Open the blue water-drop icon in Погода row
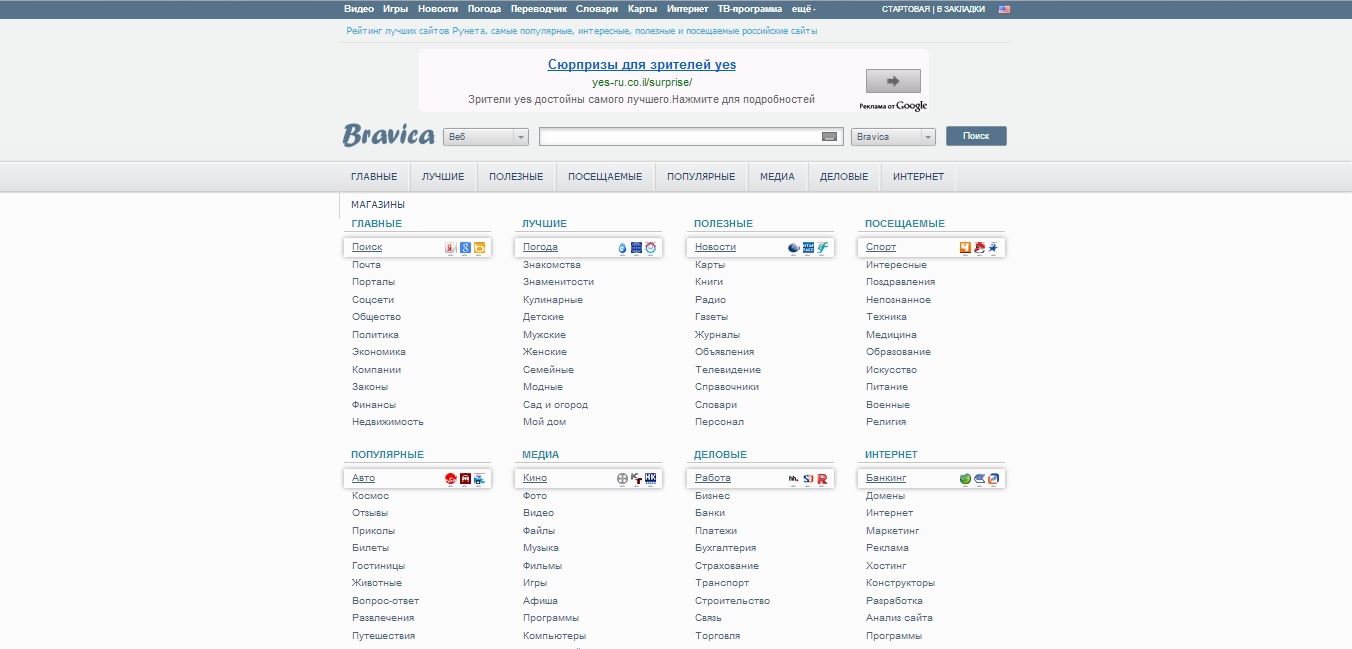The image size is (1352, 649). tap(622, 248)
